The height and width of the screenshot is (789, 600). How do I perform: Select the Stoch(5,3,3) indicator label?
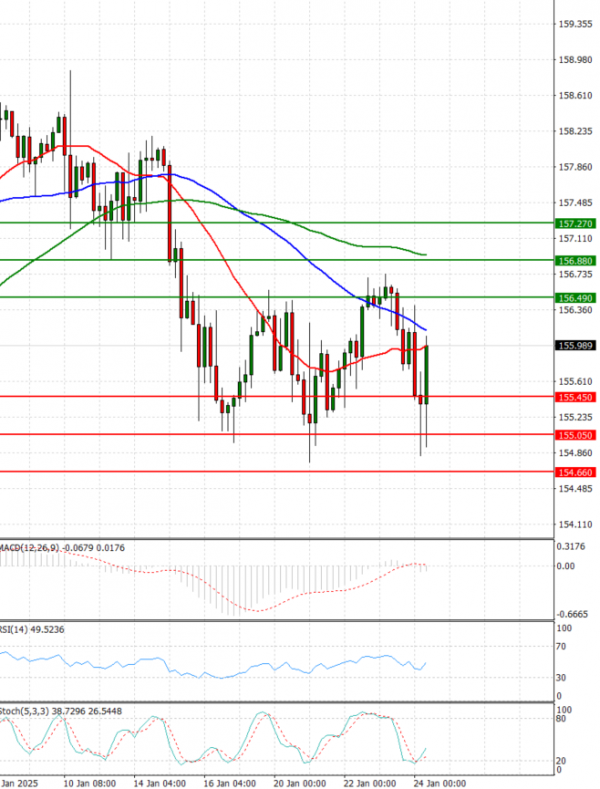pos(22,709)
